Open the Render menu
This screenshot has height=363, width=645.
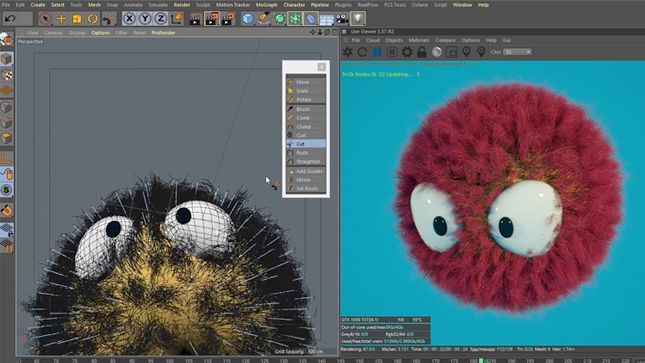[182, 5]
